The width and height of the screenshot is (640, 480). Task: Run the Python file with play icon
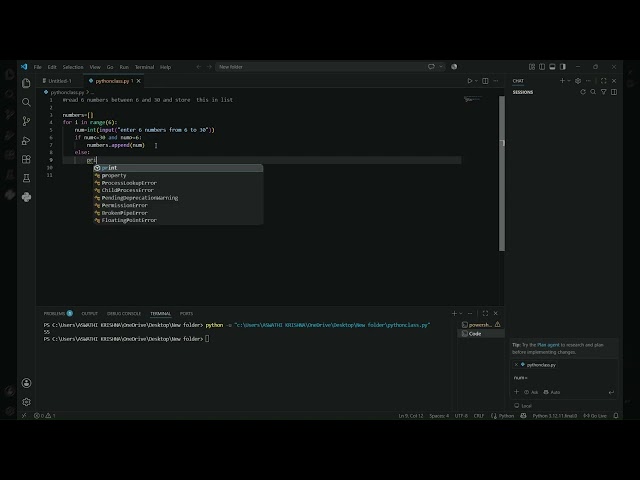[470, 81]
